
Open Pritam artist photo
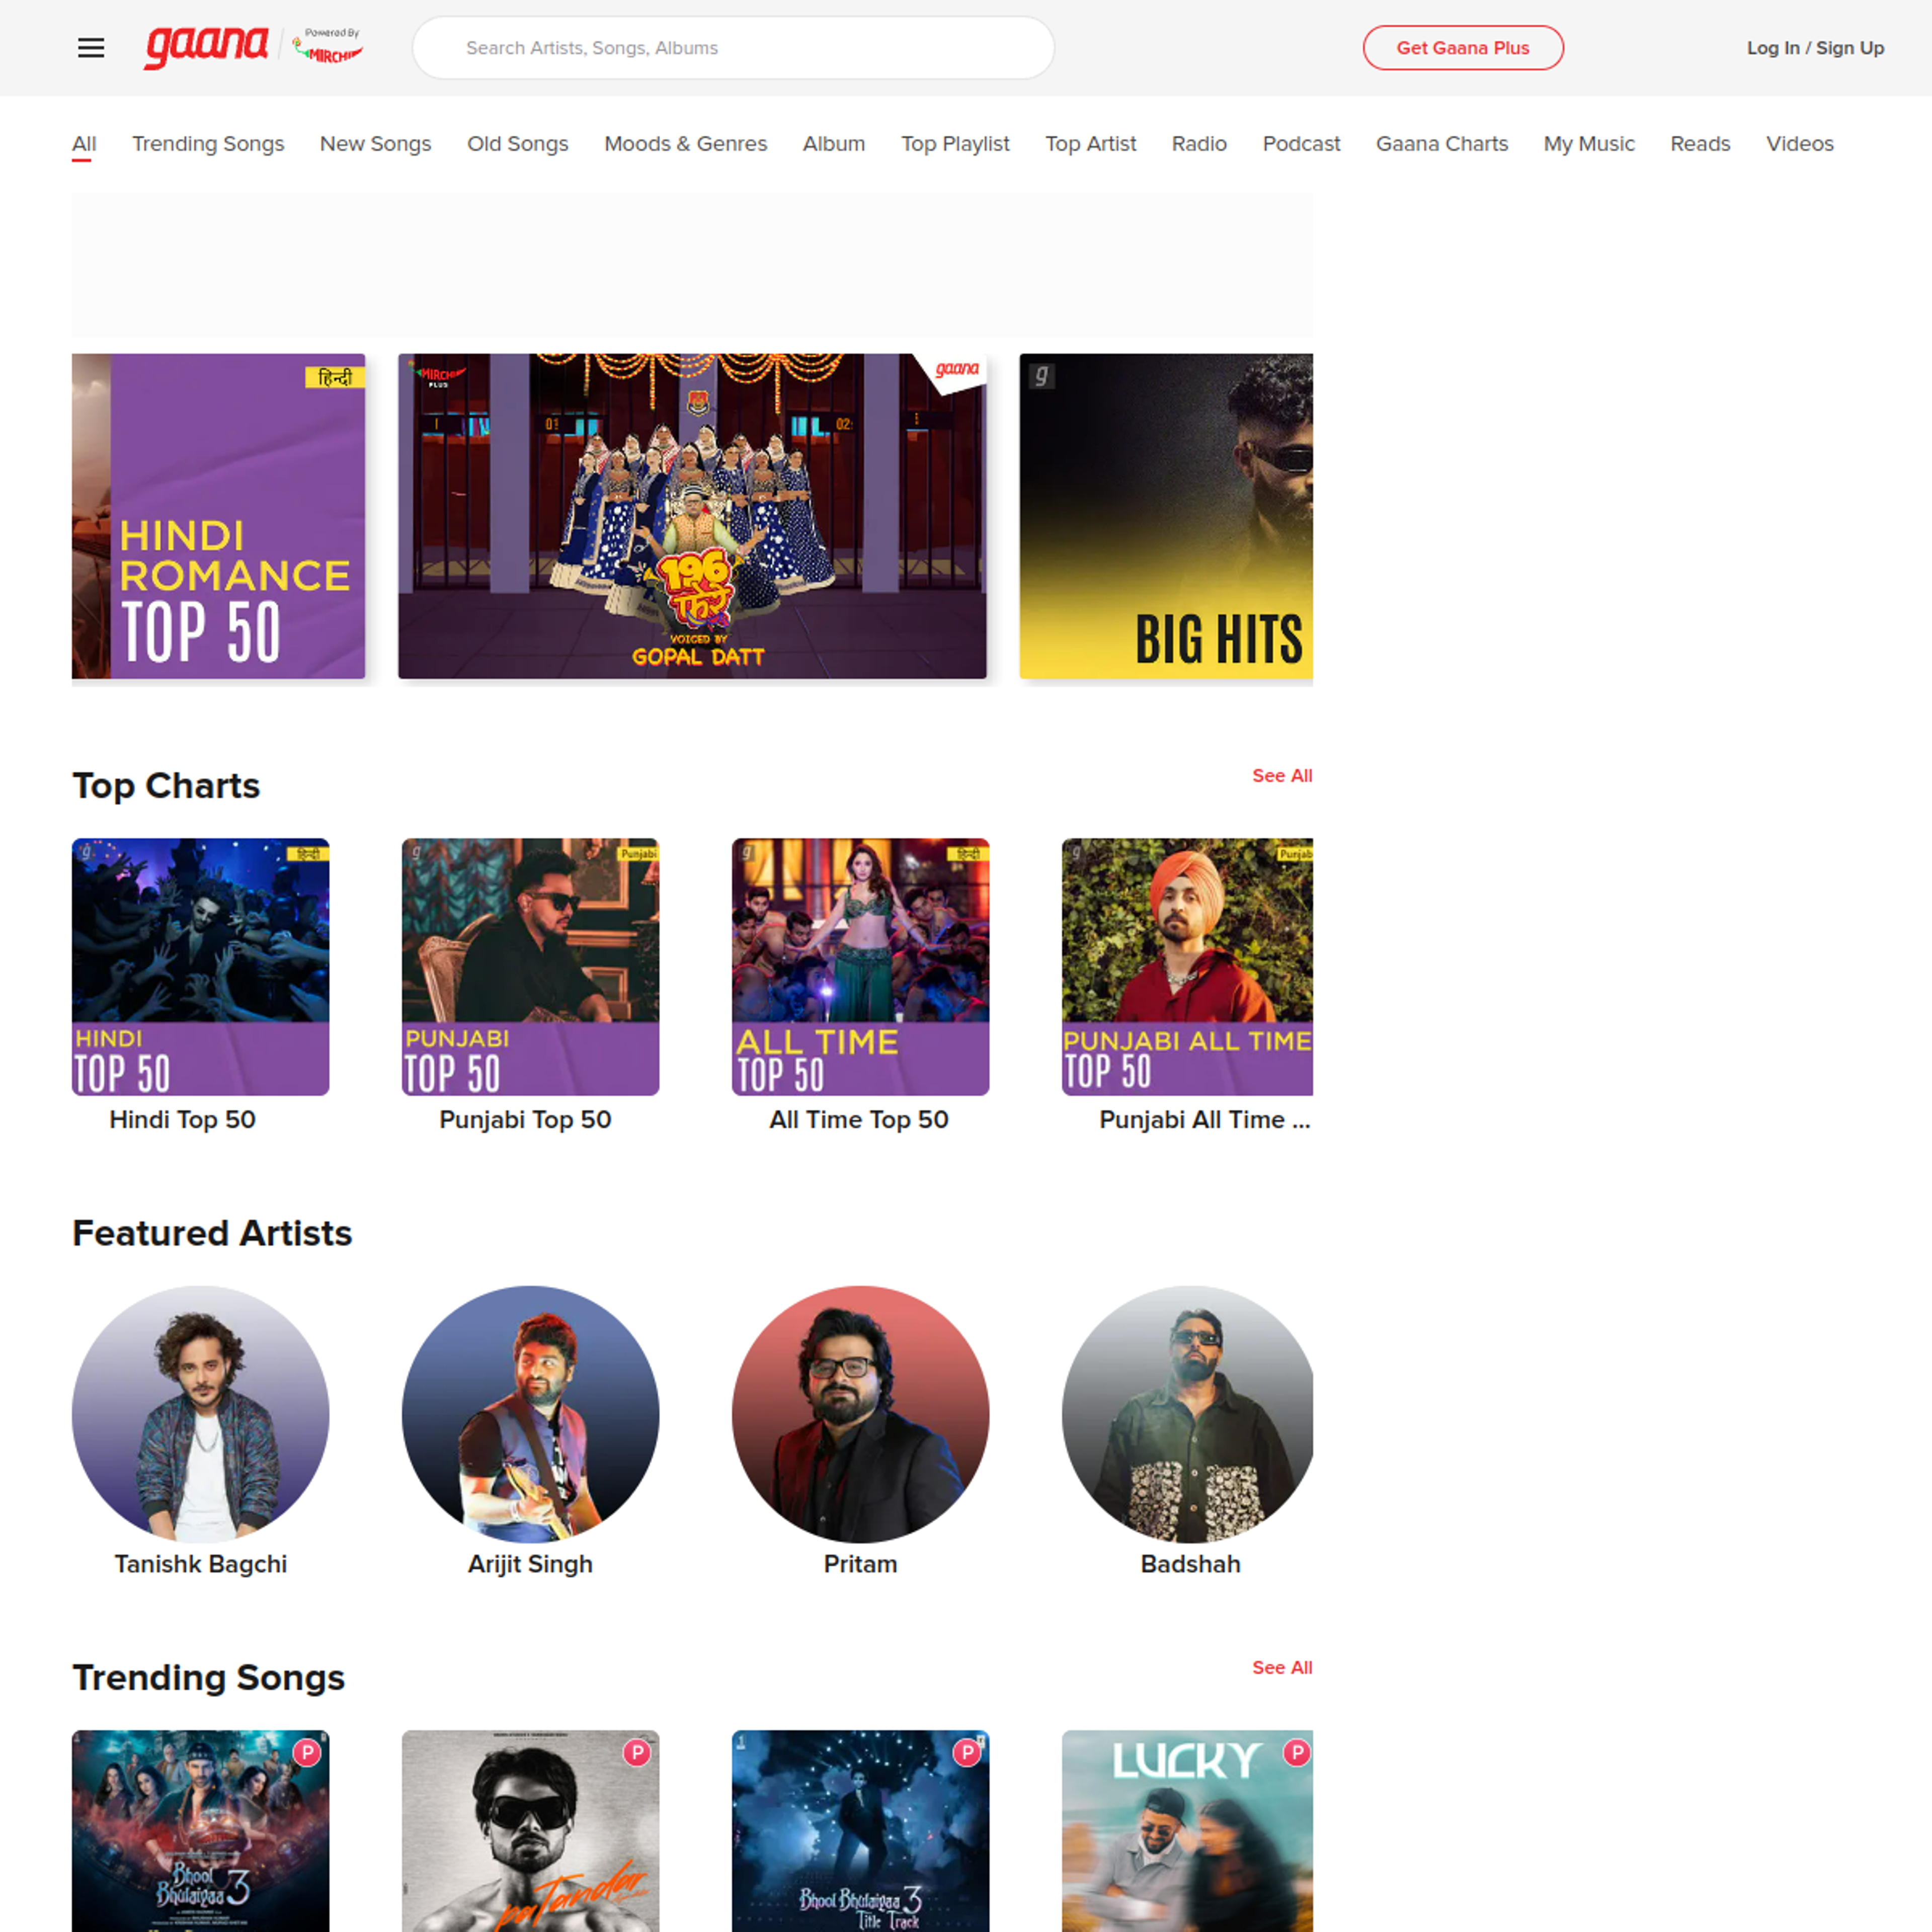(x=860, y=1414)
